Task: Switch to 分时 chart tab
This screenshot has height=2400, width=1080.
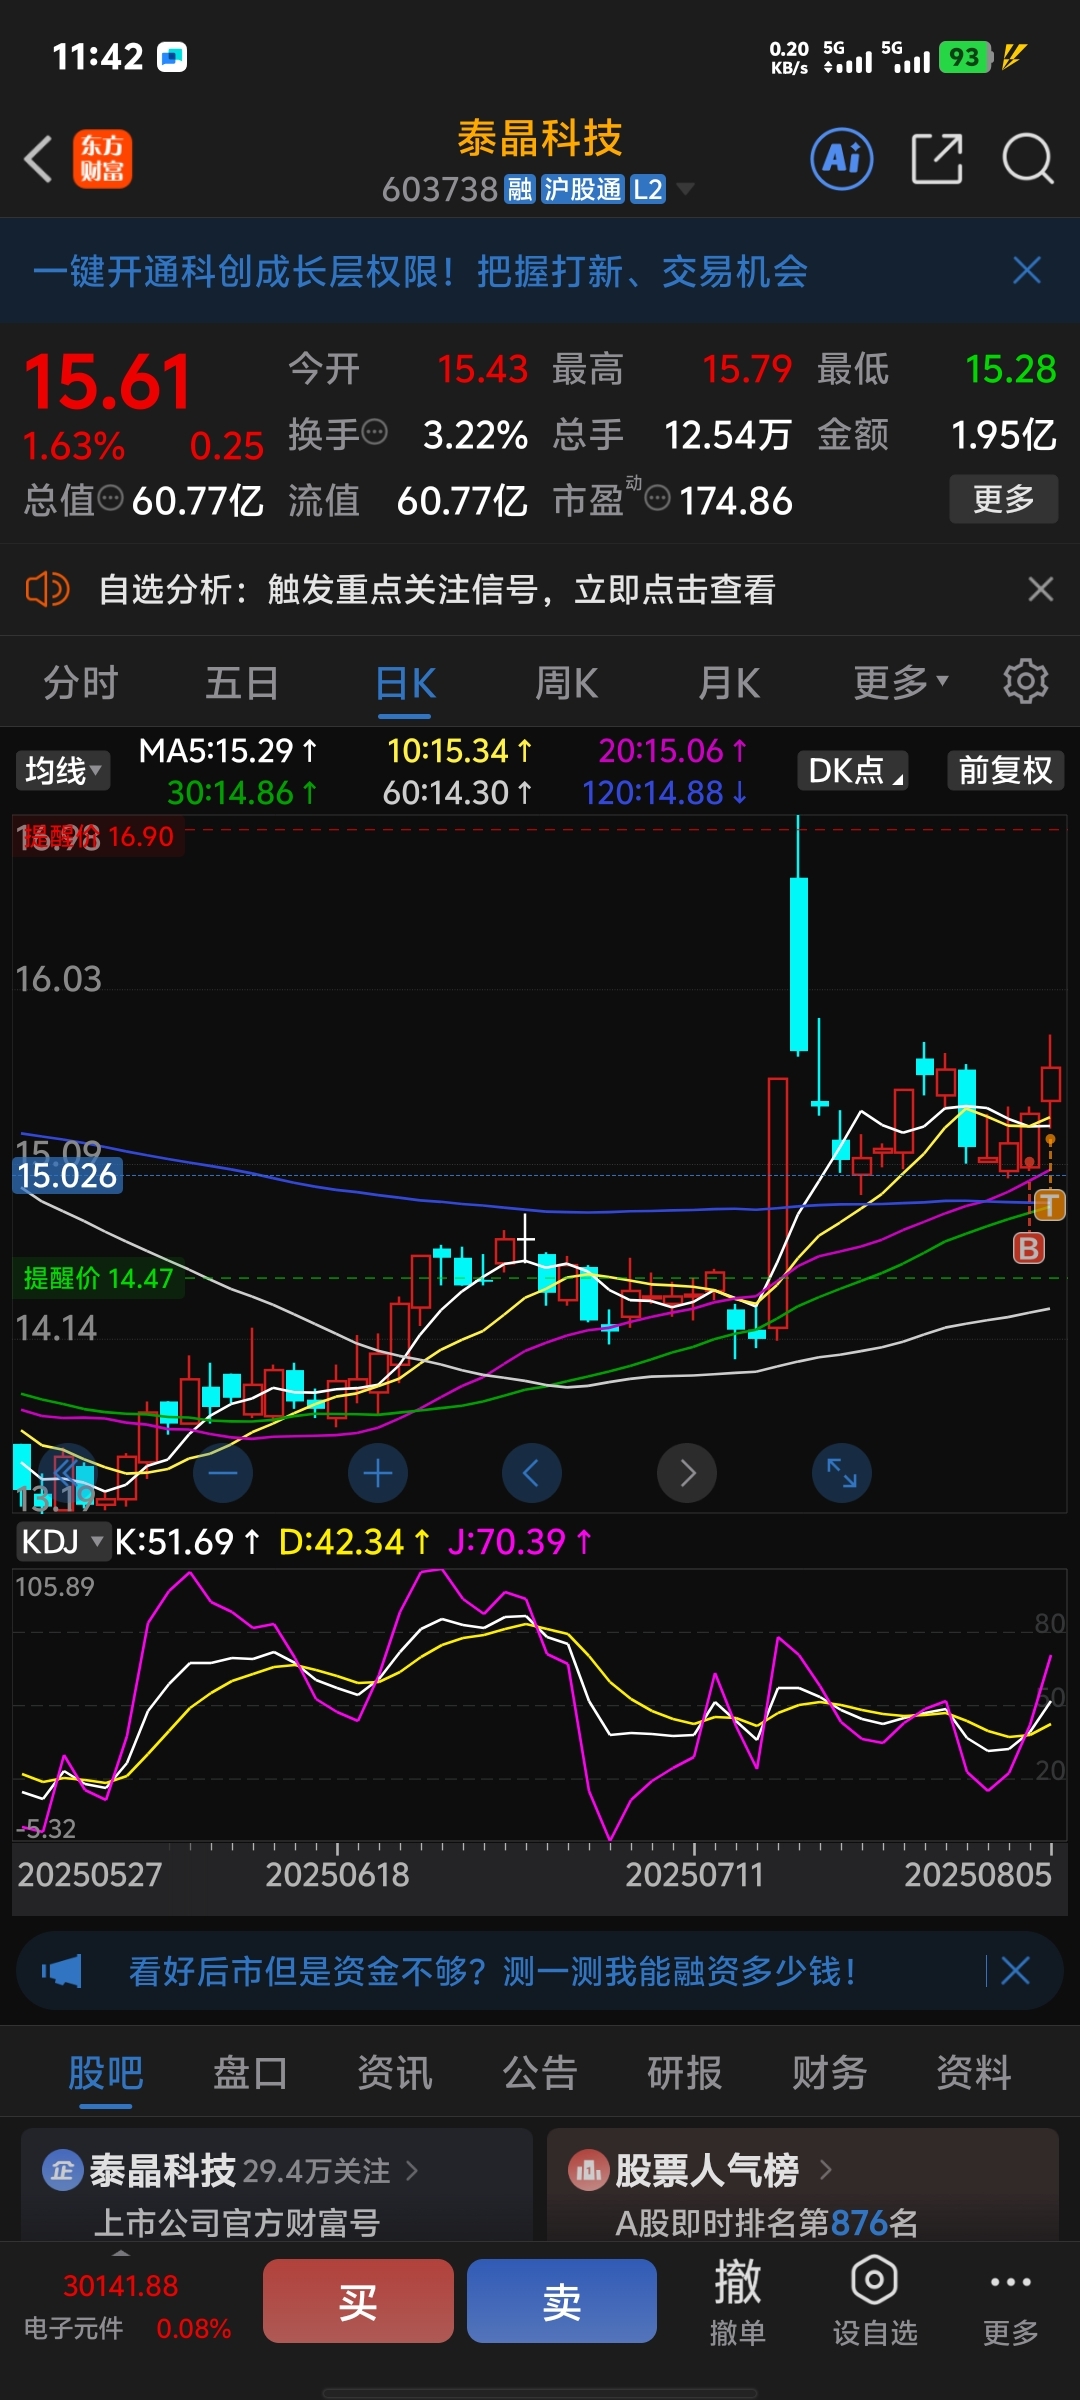Action: (81, 683)
